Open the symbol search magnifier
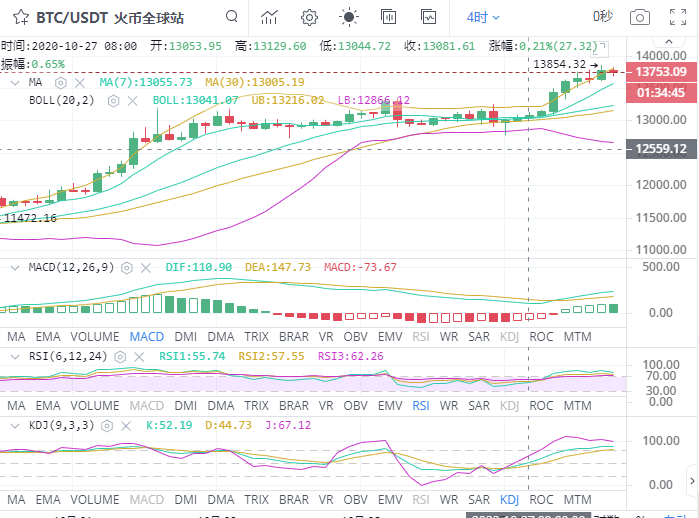699x518 pixels. pyautogui.click(x=231, y=17)
